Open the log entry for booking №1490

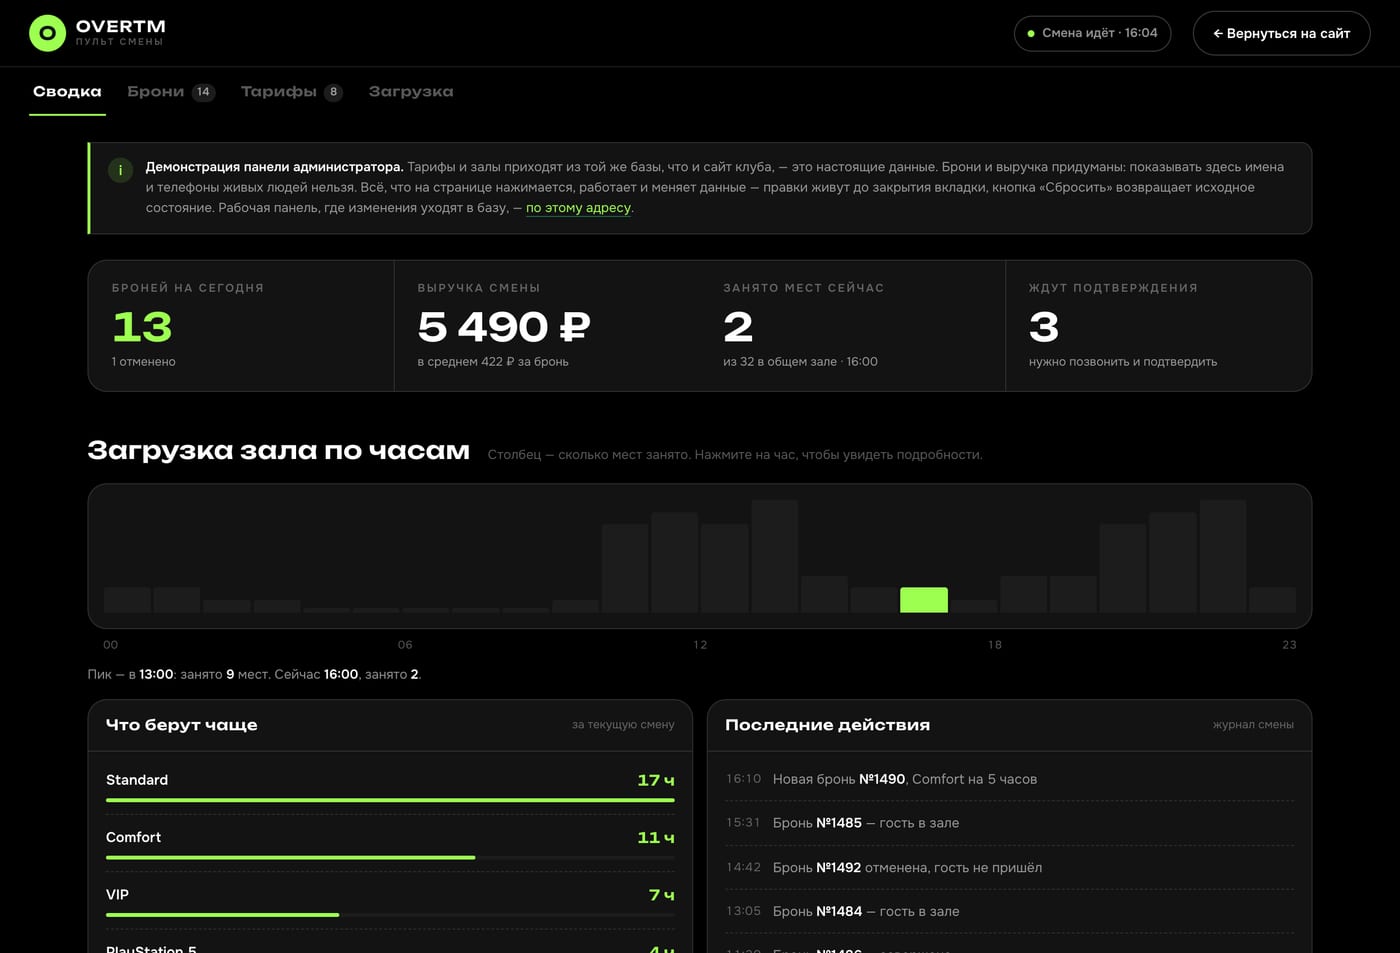point(1009,779)
